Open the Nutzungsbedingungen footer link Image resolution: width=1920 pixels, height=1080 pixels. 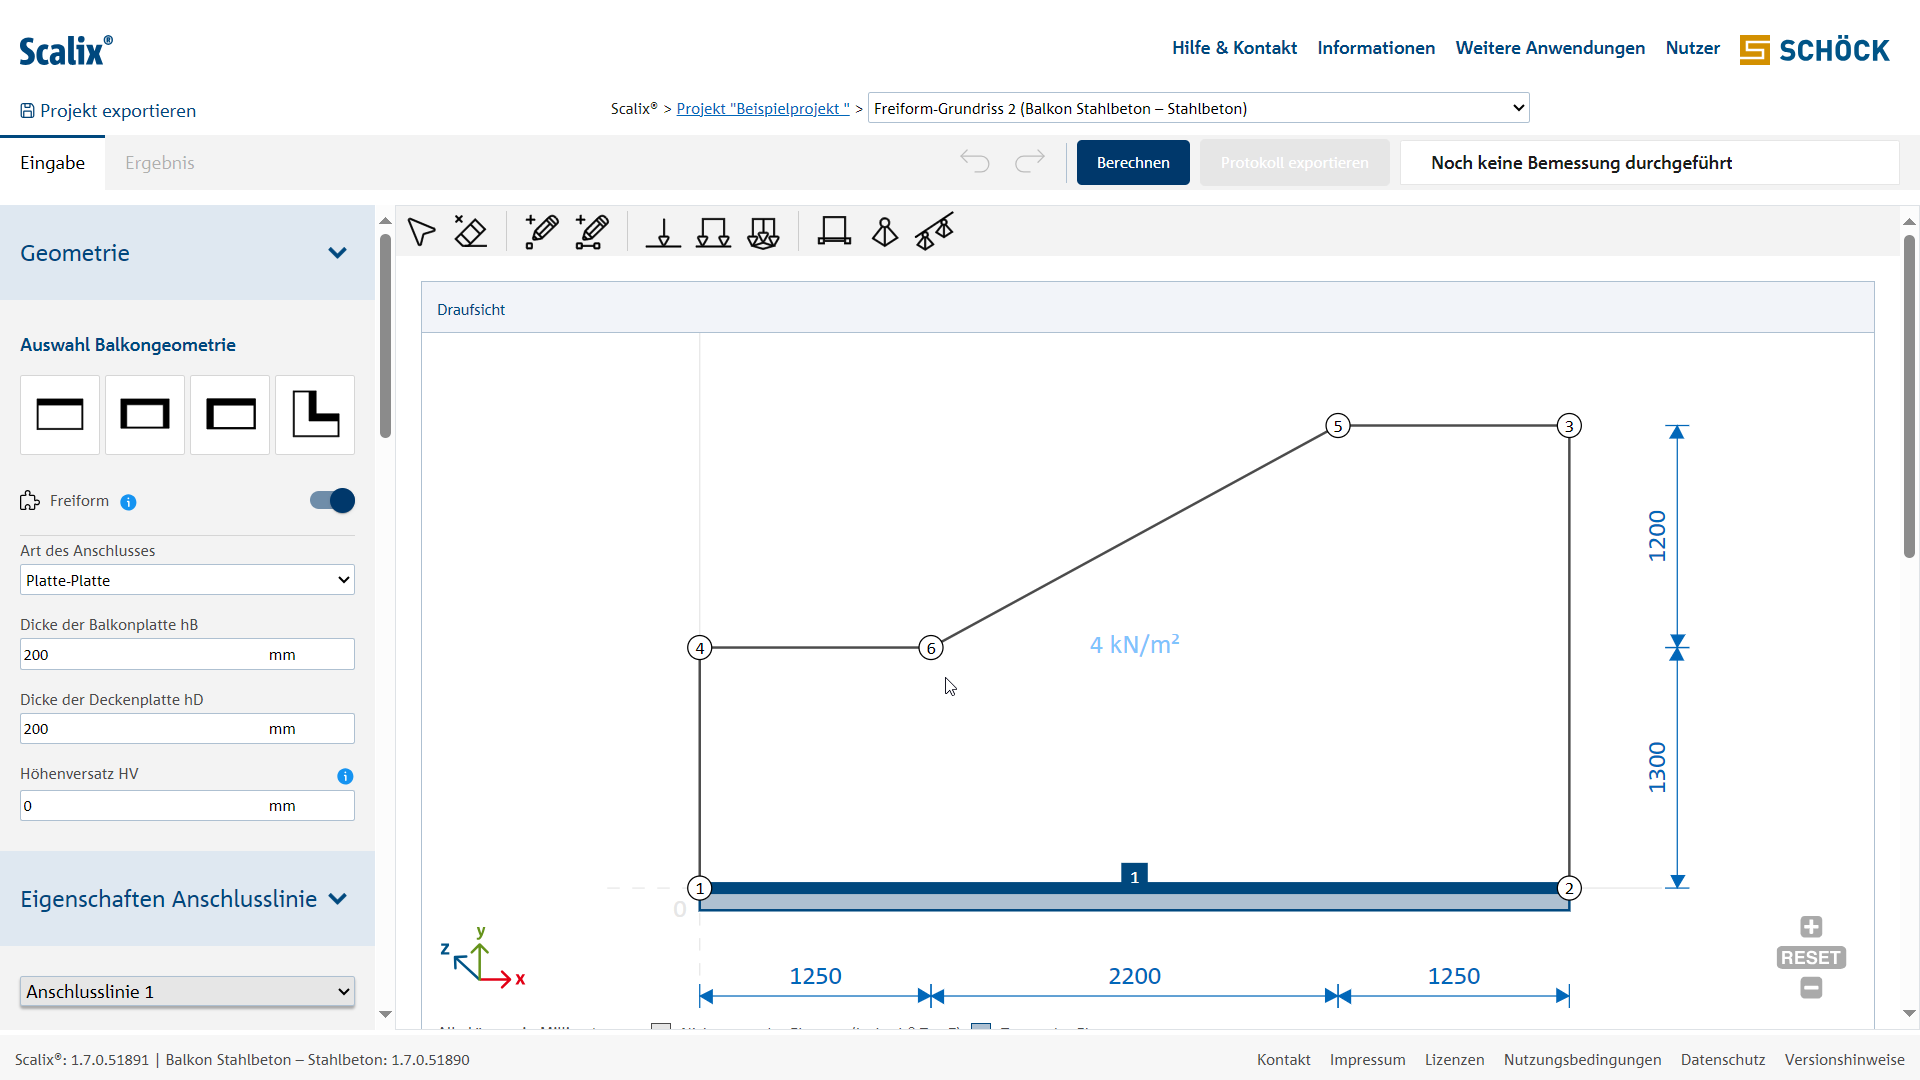click(x=1582, y=1060)
